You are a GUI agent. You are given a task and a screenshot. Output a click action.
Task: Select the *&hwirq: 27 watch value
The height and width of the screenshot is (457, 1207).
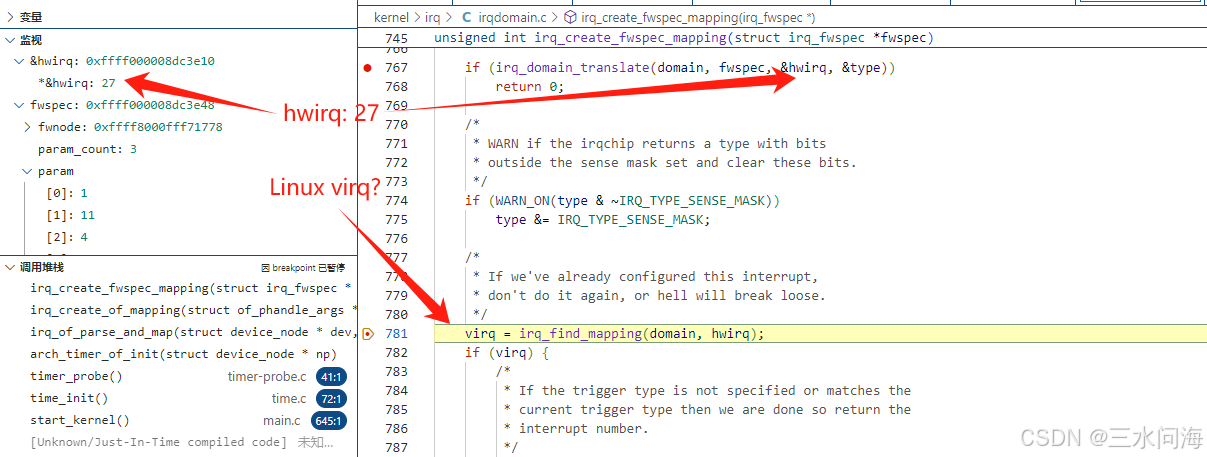tap(77, 83)
